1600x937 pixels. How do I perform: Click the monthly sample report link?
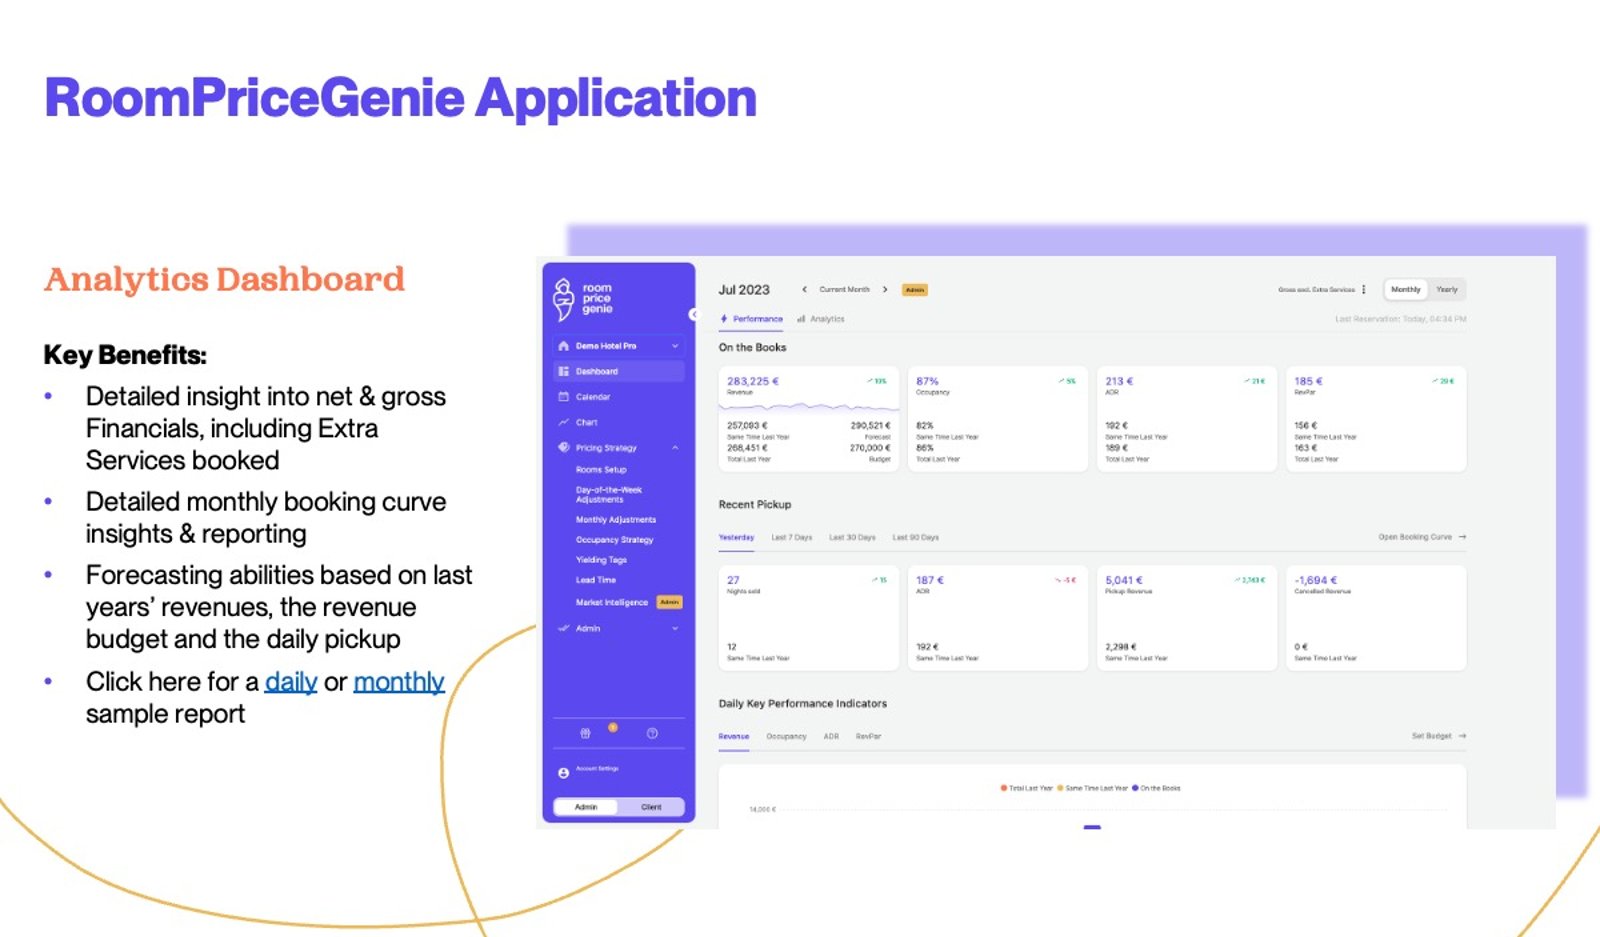pos(399,682)
